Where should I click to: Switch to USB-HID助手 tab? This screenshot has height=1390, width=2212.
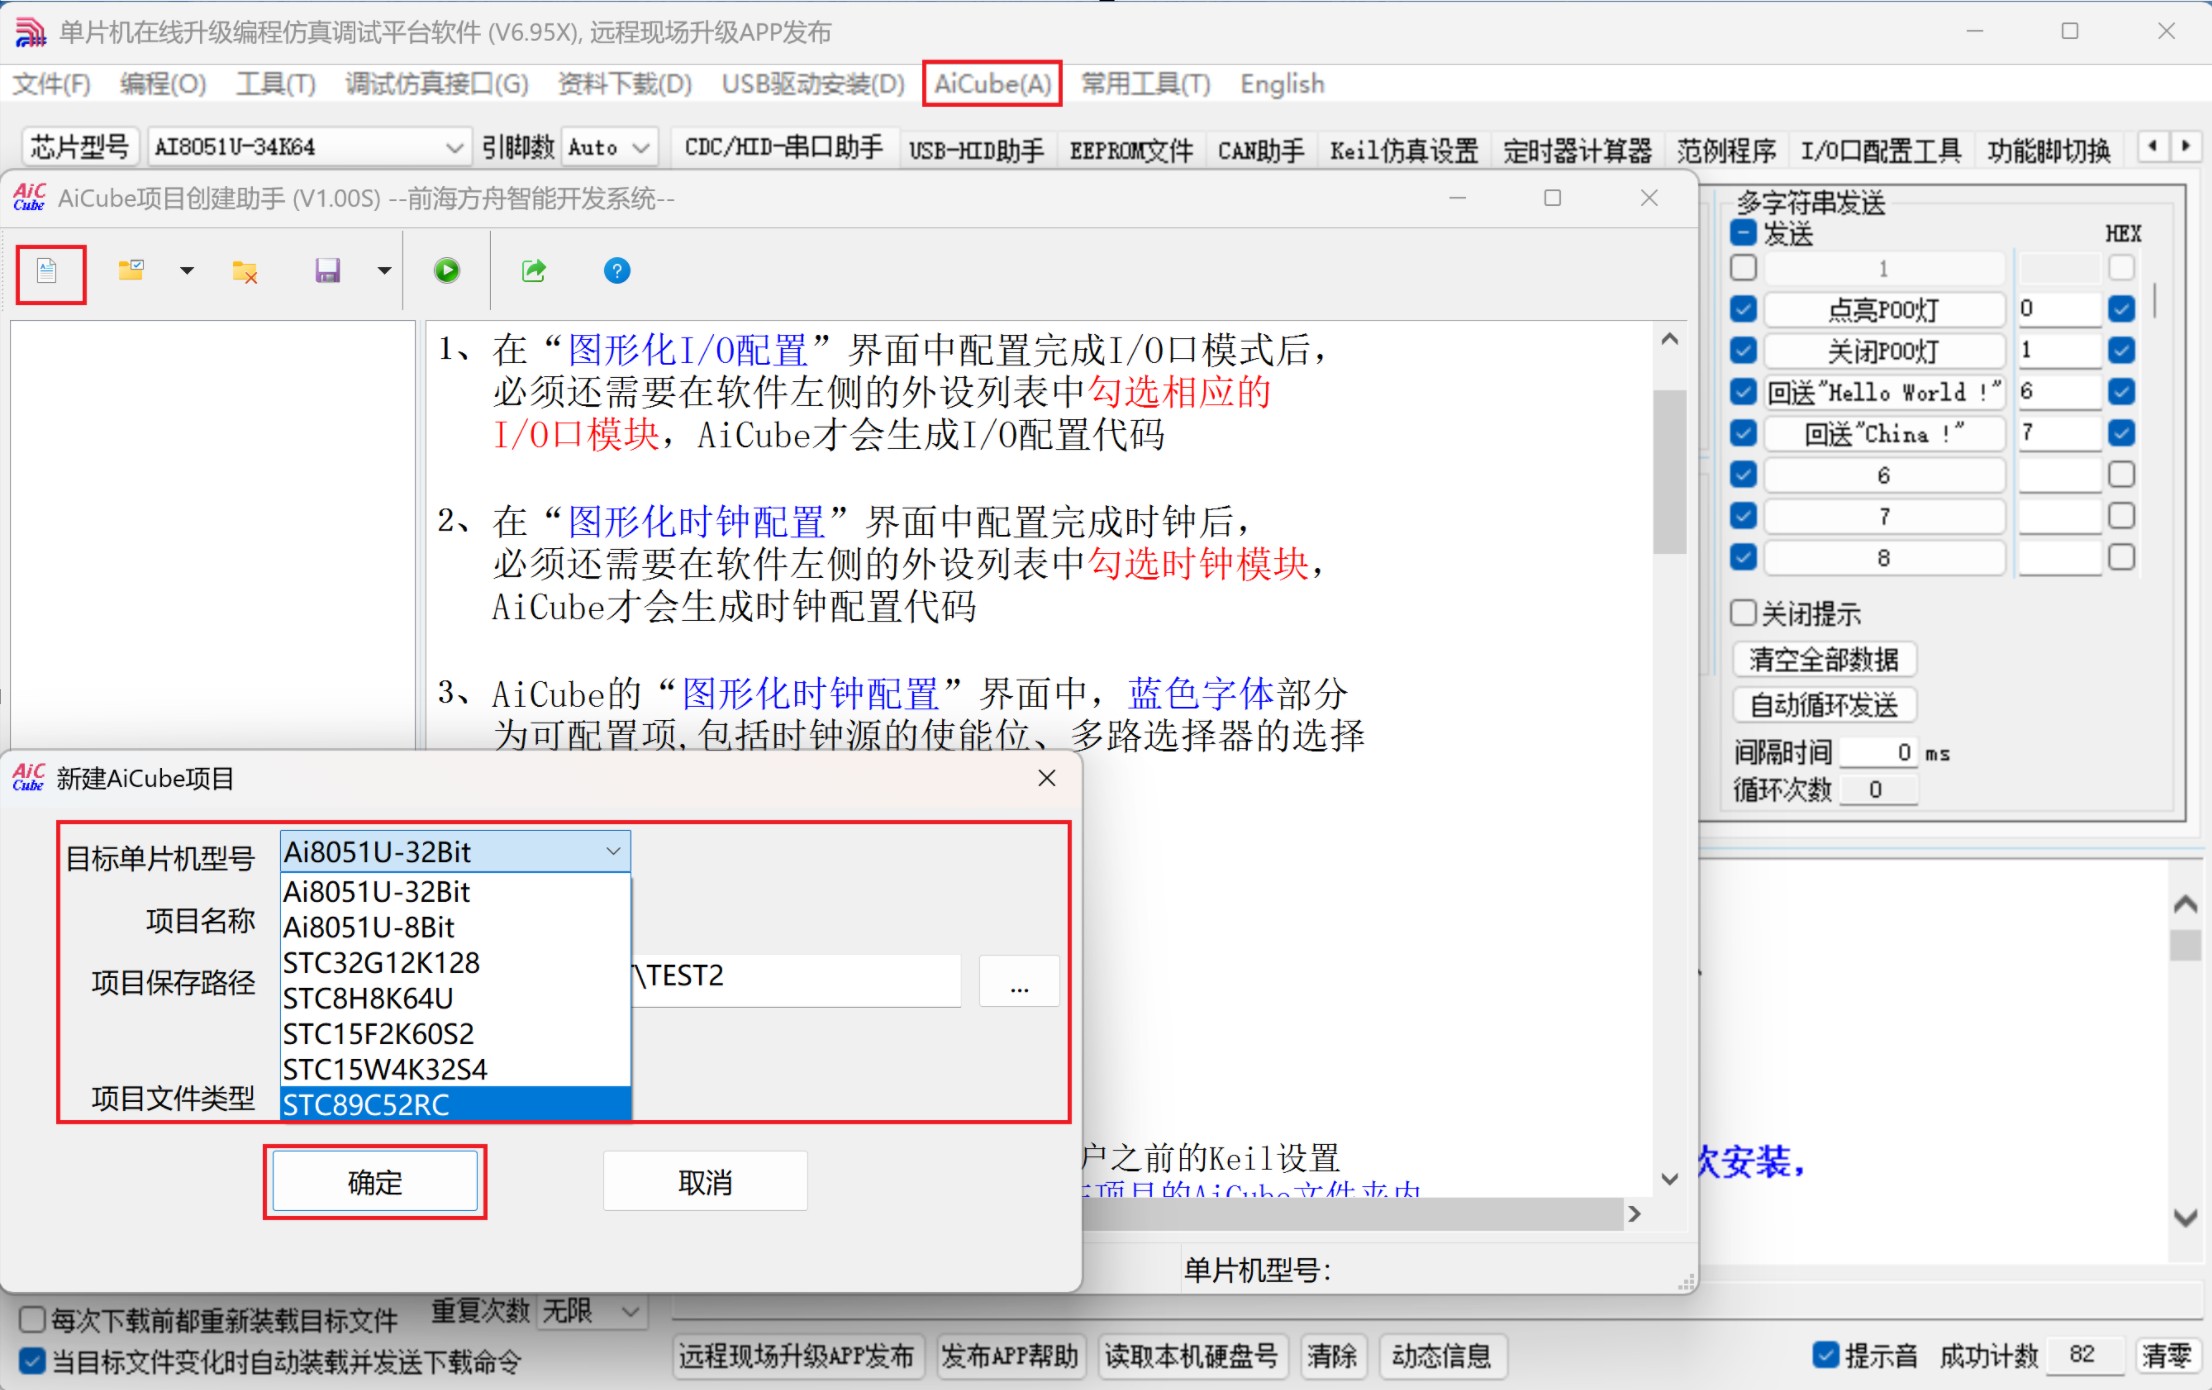pyautogui.click(x=976, y=150)
